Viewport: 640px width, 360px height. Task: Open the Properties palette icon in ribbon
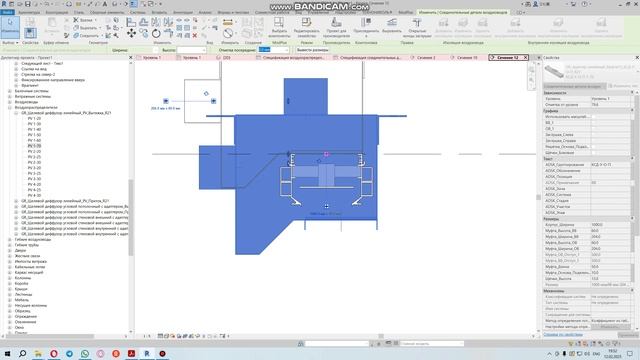click(30, 32)
